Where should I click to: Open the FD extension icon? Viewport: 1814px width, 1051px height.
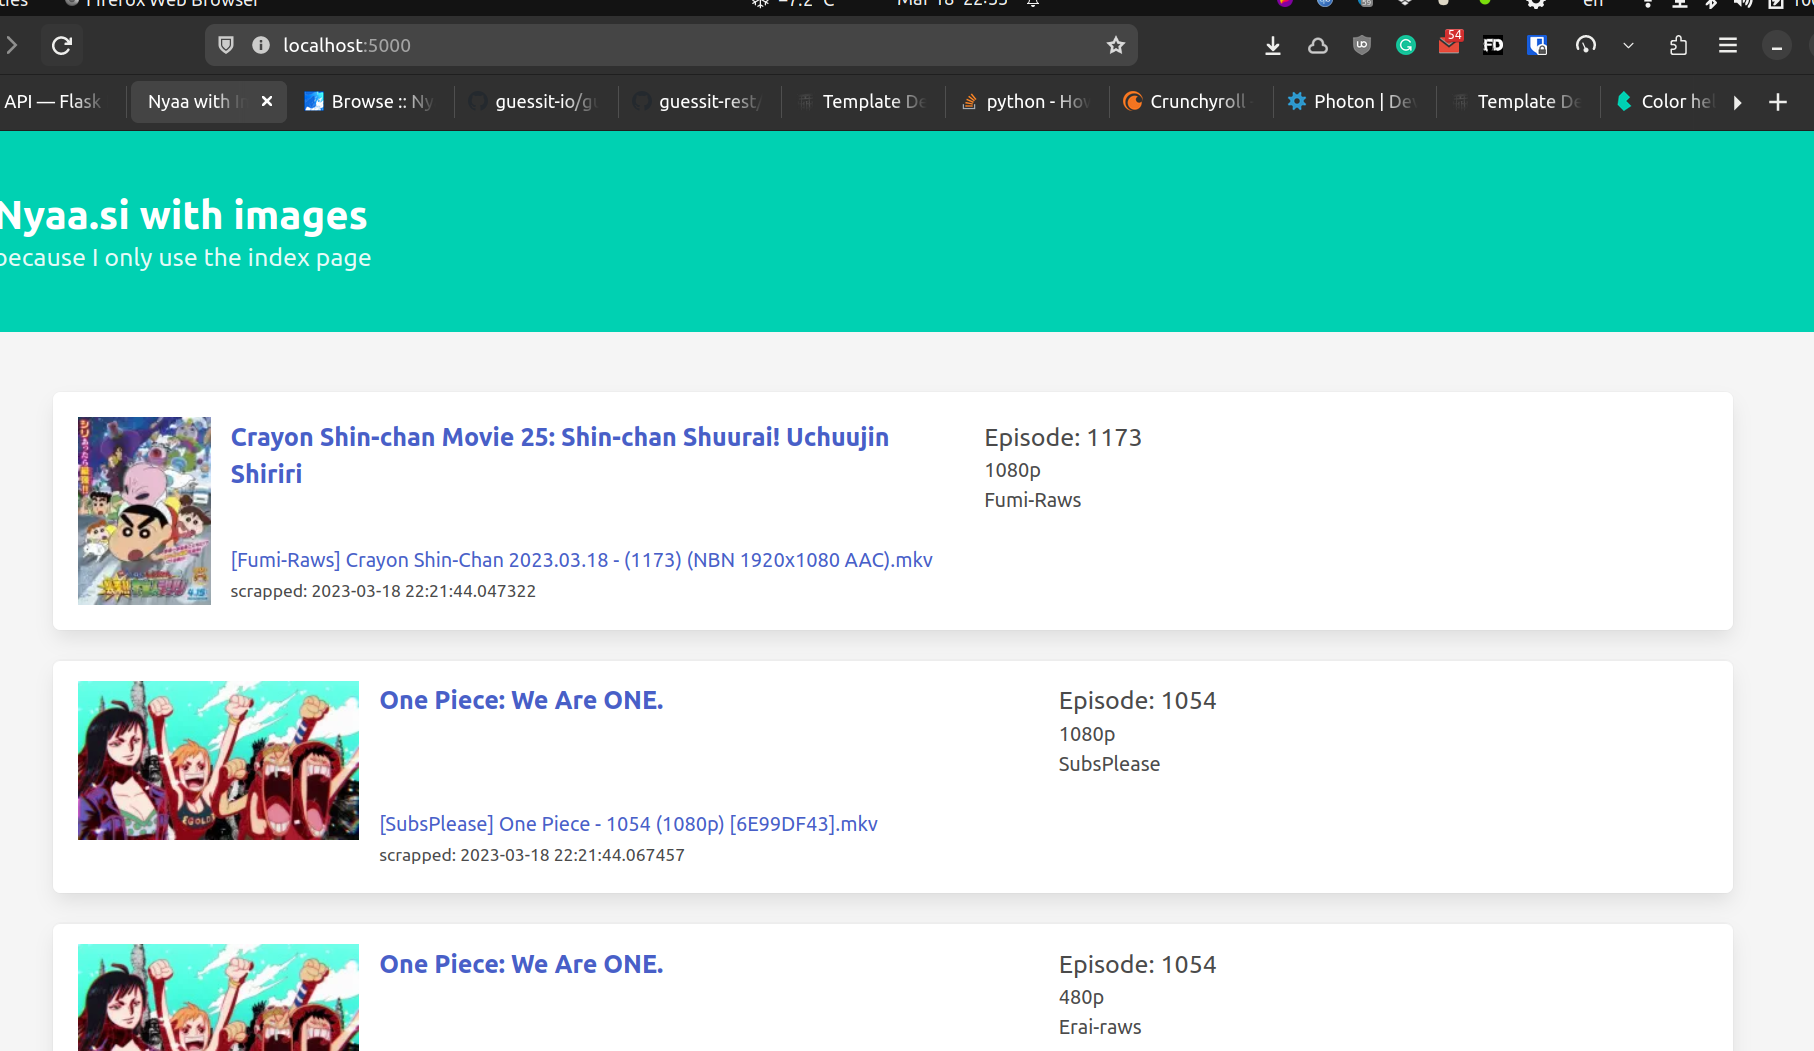tap(1493, 45)
